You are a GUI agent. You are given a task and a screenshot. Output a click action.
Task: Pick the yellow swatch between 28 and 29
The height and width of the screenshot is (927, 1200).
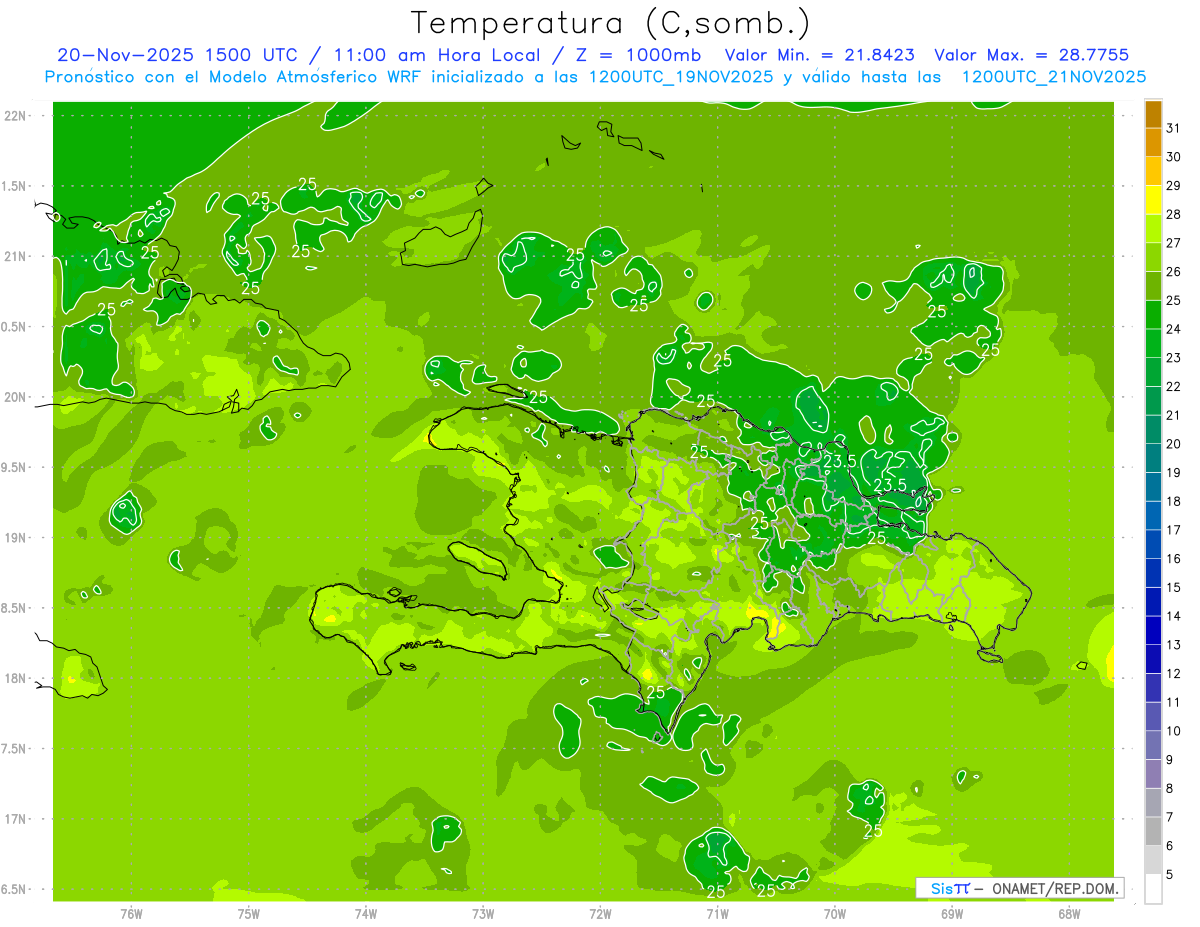click(1153, 200)
